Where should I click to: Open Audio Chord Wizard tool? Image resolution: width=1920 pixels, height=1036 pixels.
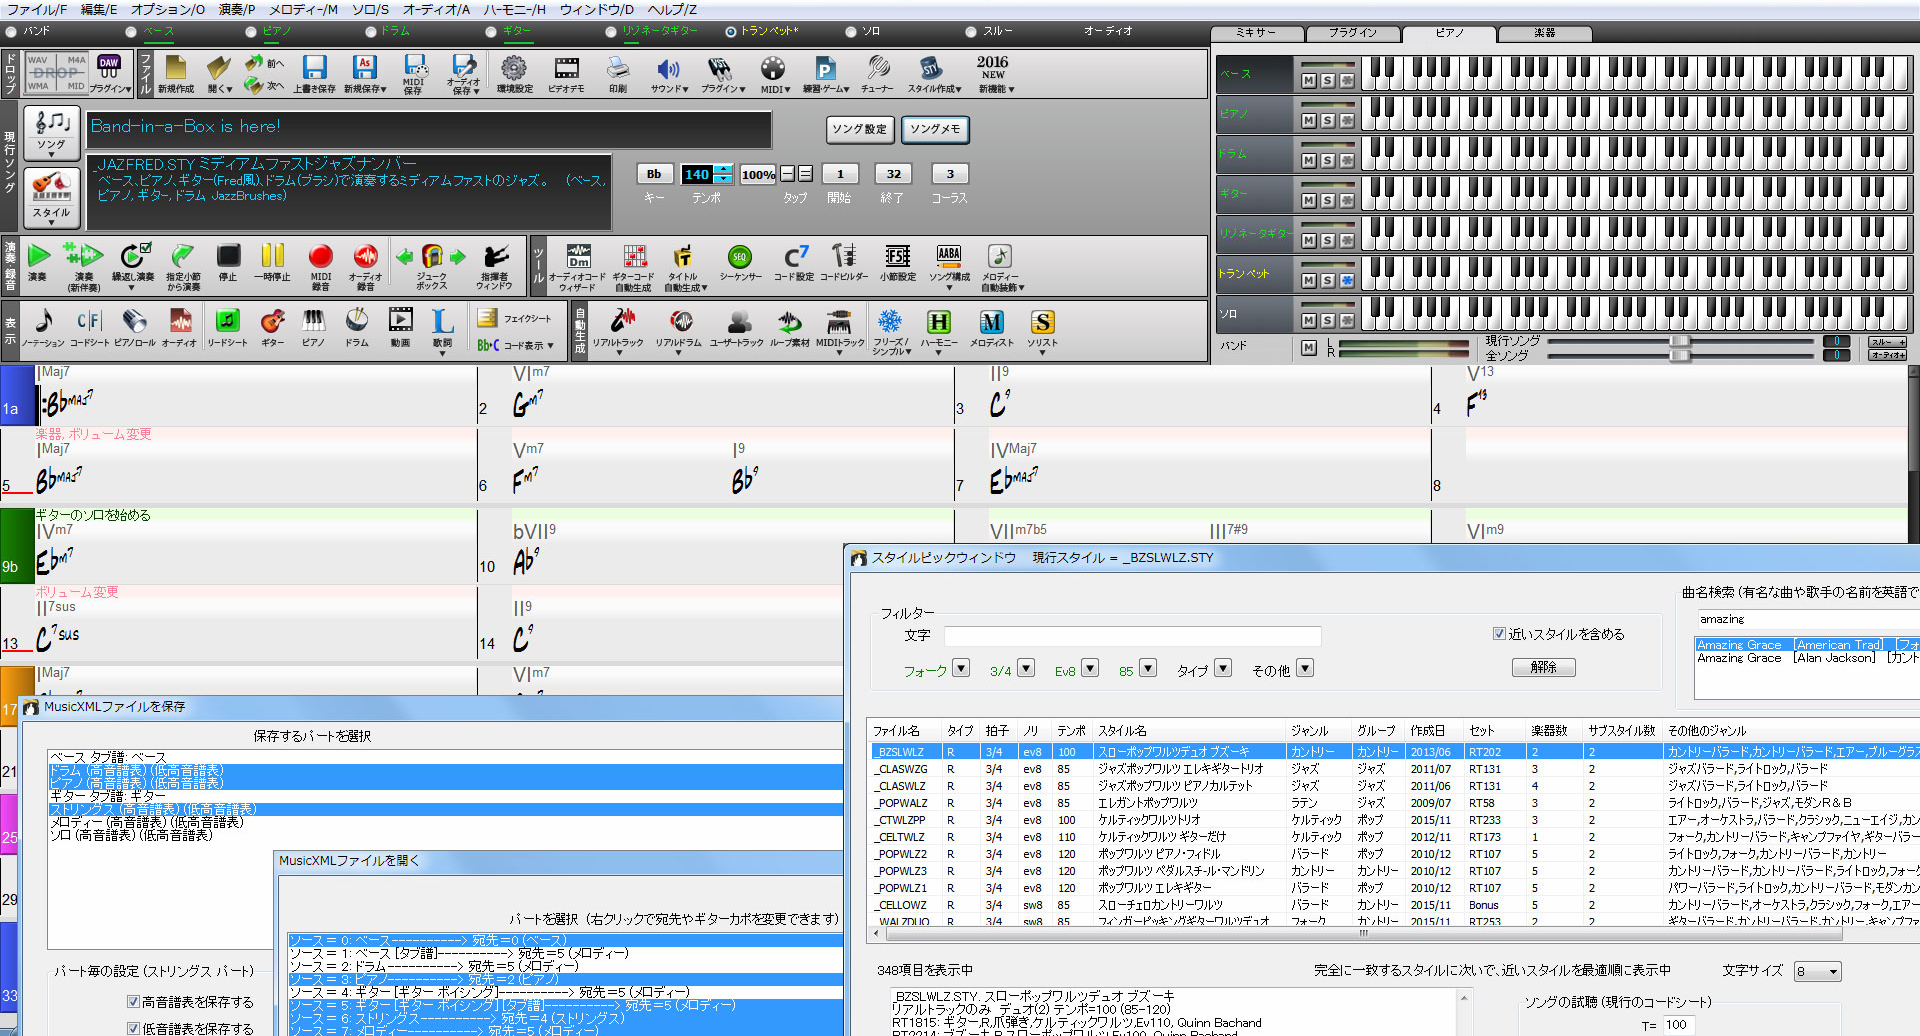point(577,265)
